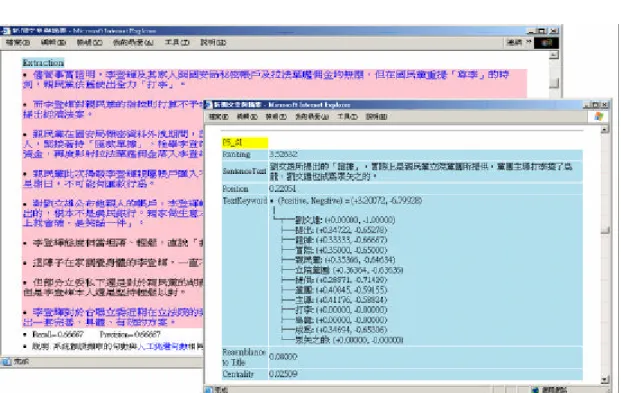Viewport: 621px width, 393px height.
Task: Open 說明 menu in the front detail window
Action: (376, 116)
